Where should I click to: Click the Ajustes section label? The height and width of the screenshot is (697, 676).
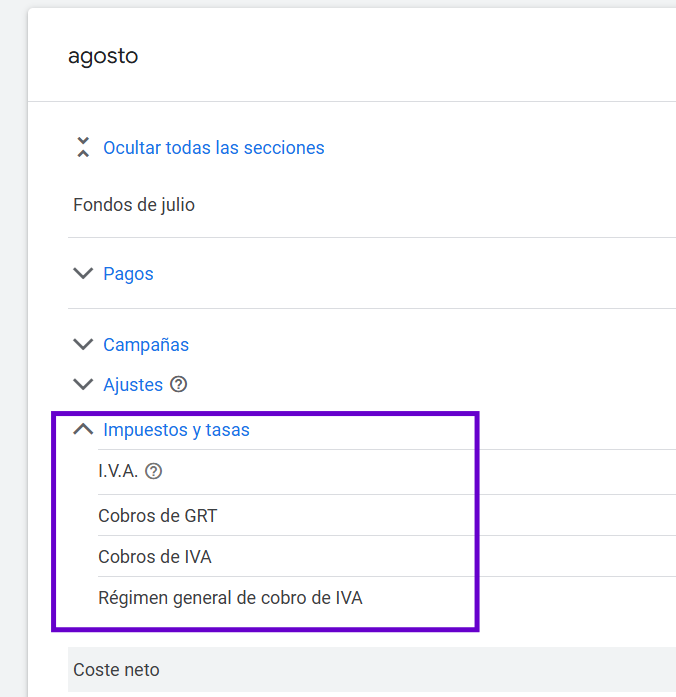coord(133,384)
